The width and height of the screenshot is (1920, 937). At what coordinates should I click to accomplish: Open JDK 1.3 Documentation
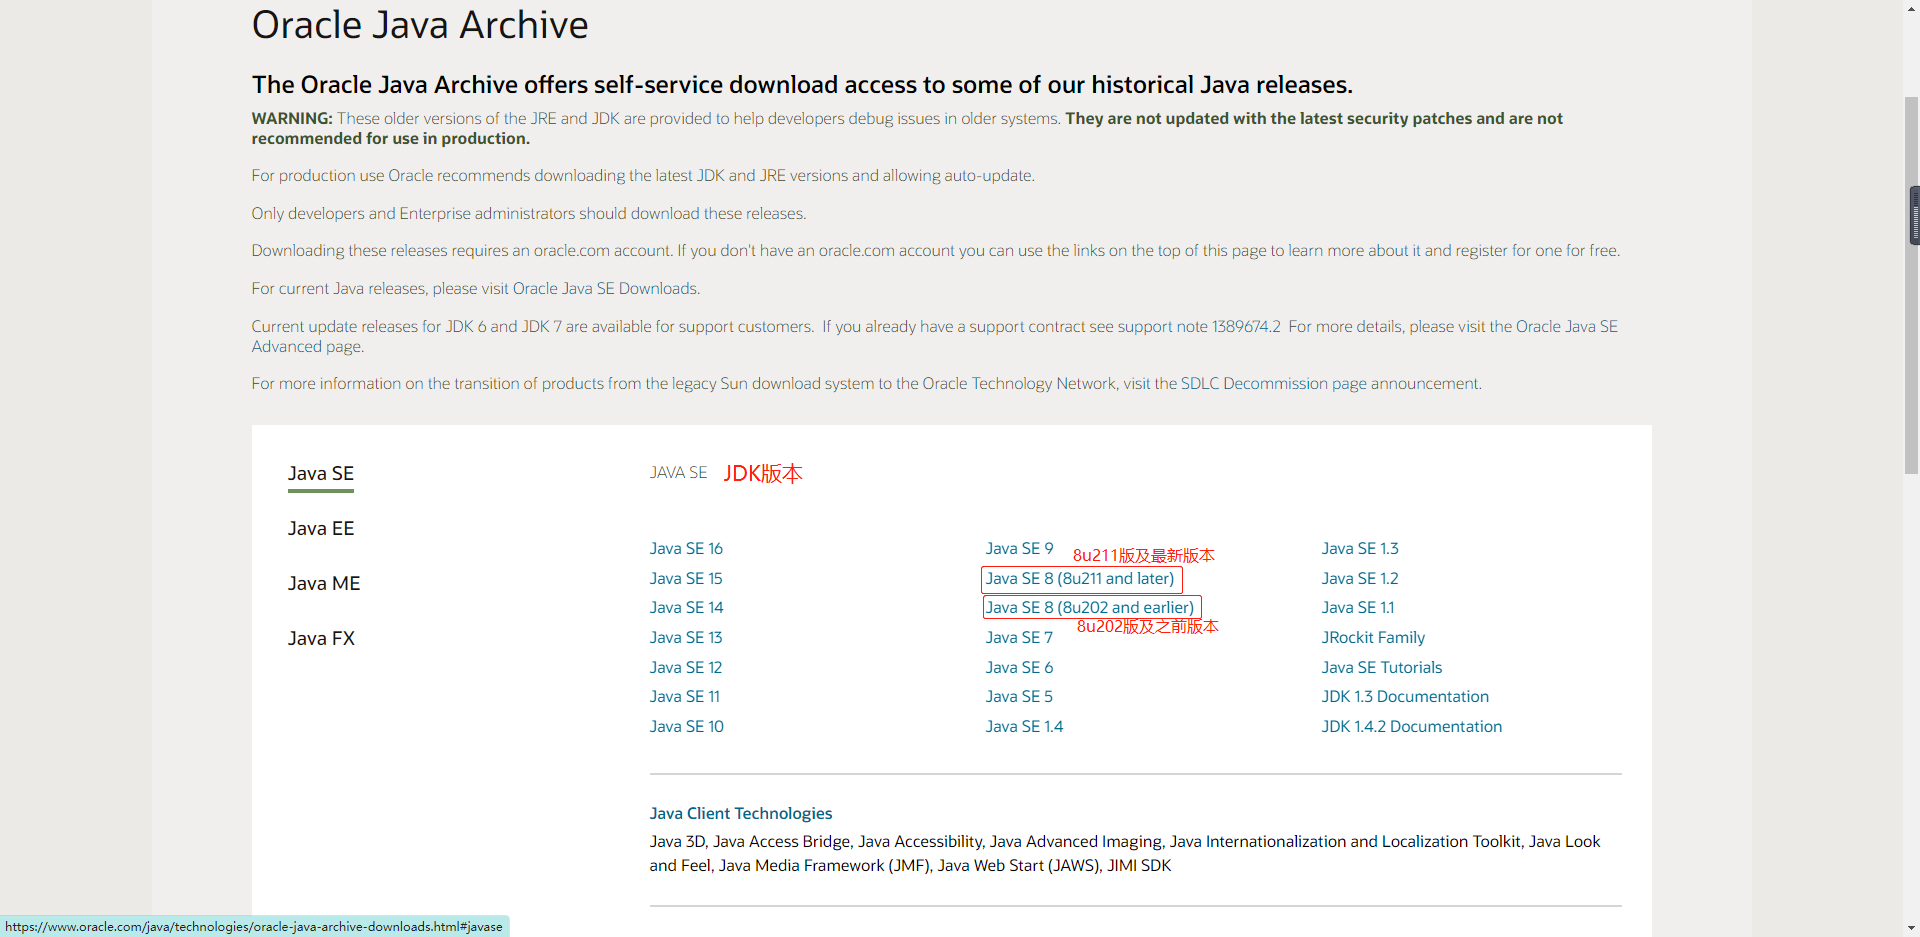click(x=1404, y=696)
